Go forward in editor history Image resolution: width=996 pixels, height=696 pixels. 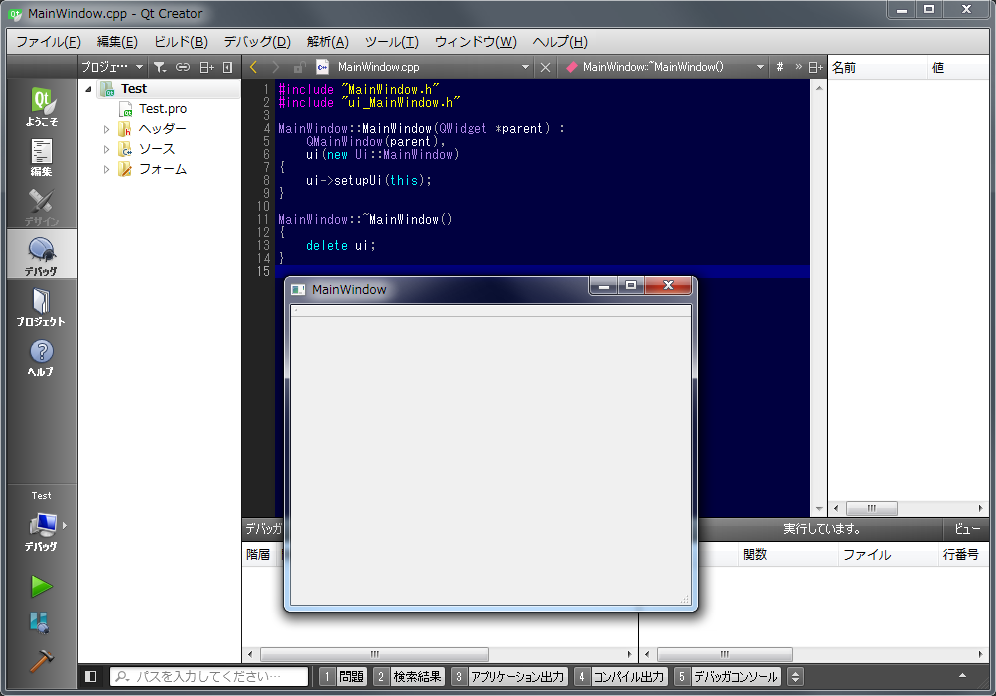tap(275, 67)
